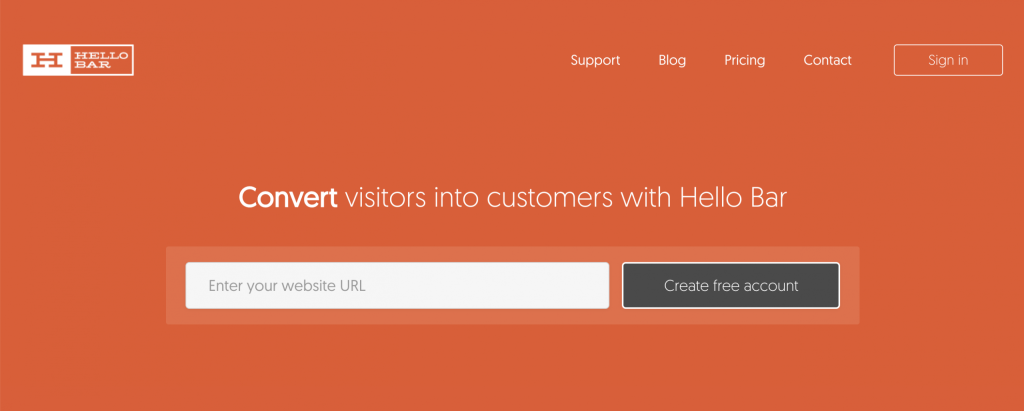The height and width of the screenshot is (411, 1024).
Task: Go to the Blog
Action: click(x=672, y=60)
